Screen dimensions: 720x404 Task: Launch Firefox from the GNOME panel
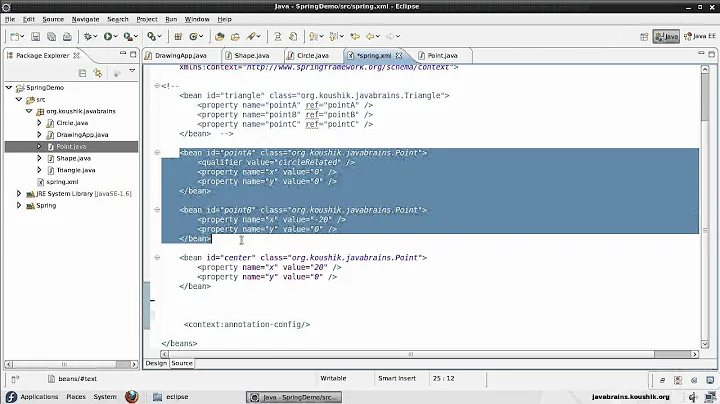[x=131, y=397]
